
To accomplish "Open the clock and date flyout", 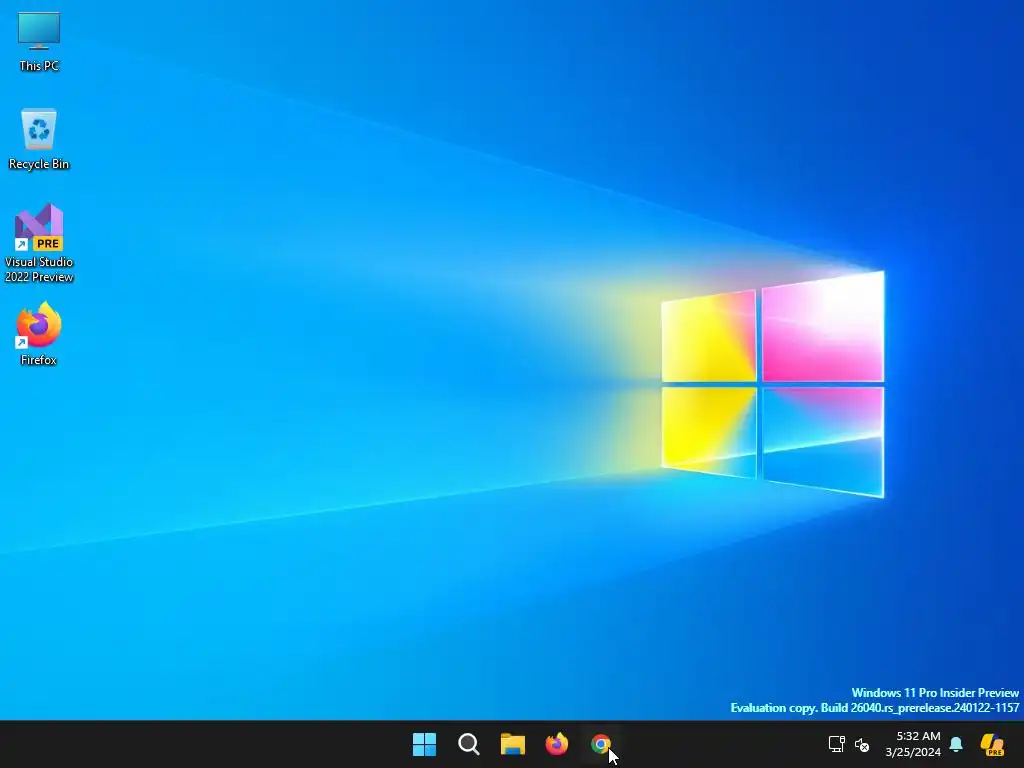I will (913, 744).
